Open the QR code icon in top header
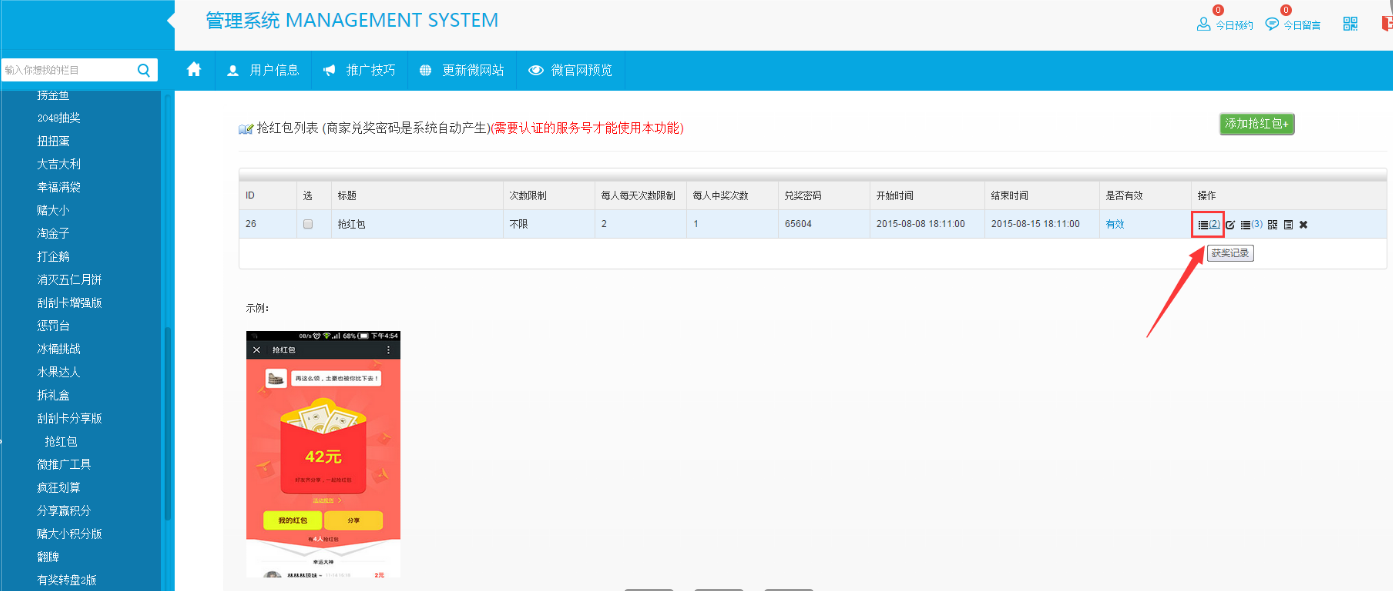Screen dimensions: 1393x591 (1350, 24)
